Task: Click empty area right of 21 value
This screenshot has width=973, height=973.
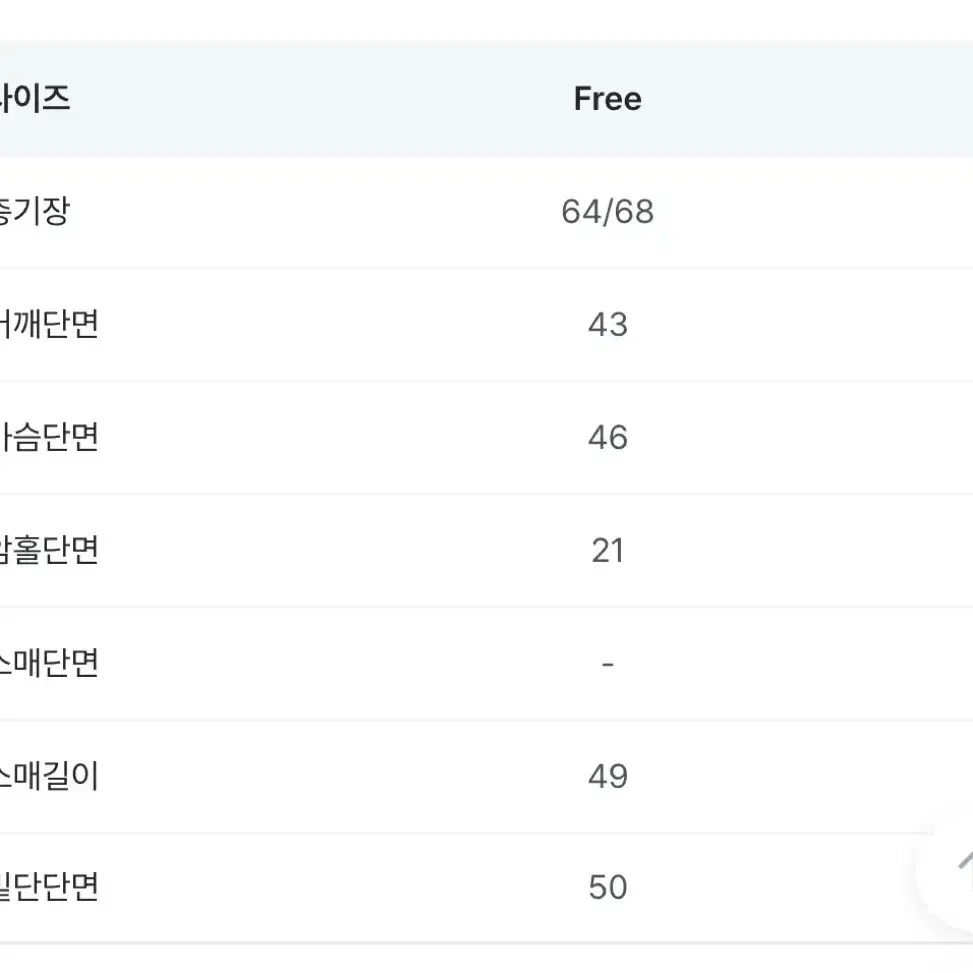Action: (800, 550)
